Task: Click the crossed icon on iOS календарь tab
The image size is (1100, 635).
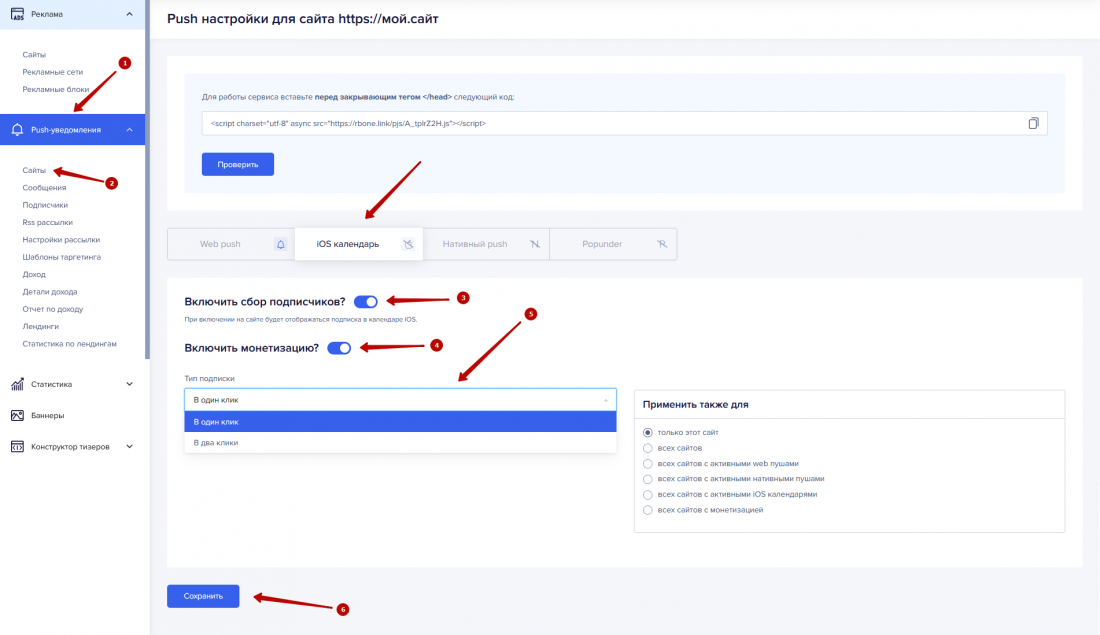Action: [408, 244]
